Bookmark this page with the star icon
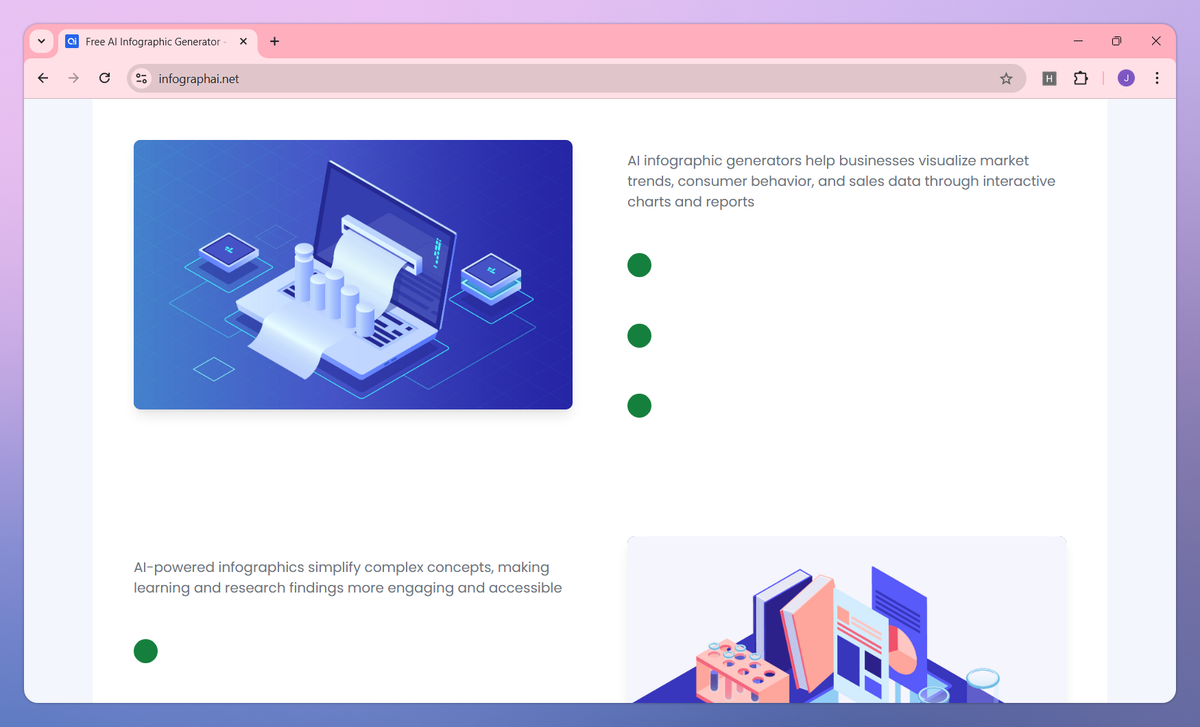 pyautogui.click(x=1006, y=78)
